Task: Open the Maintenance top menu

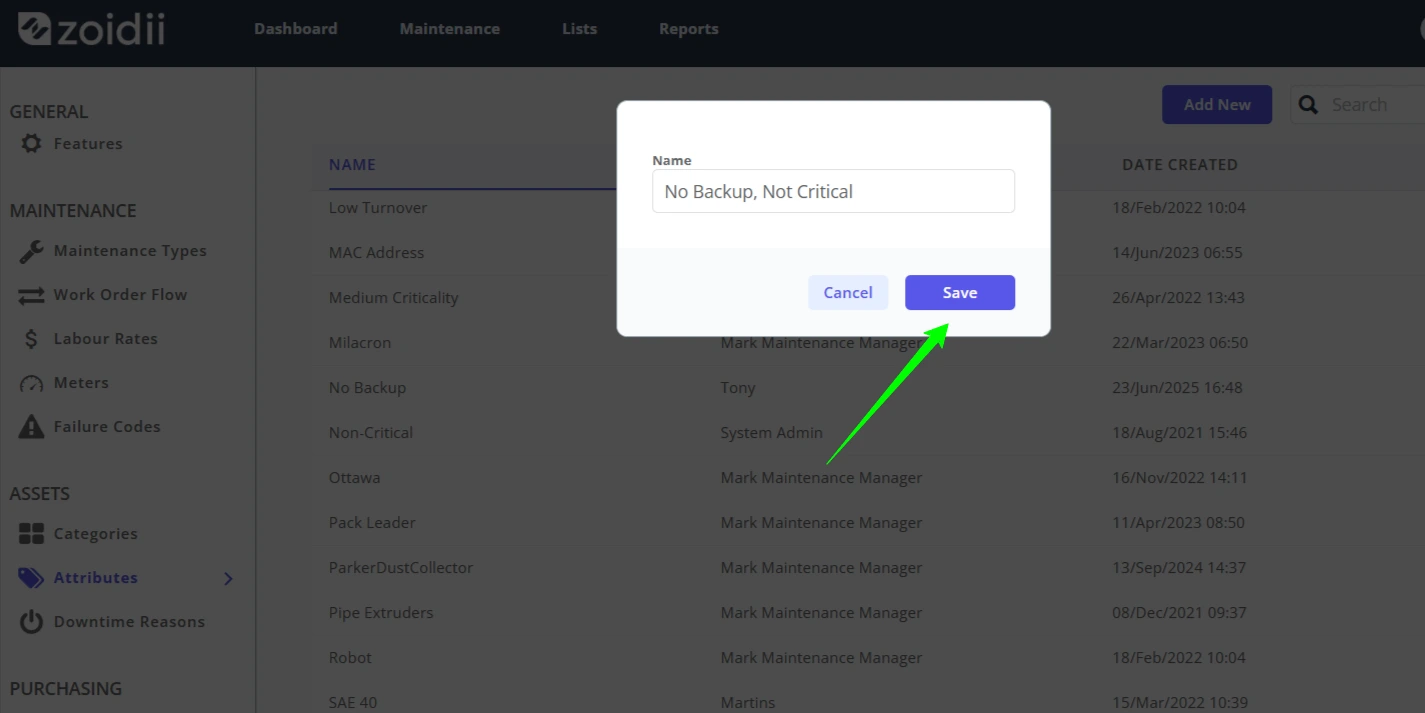Action: (x=450, y=29)
